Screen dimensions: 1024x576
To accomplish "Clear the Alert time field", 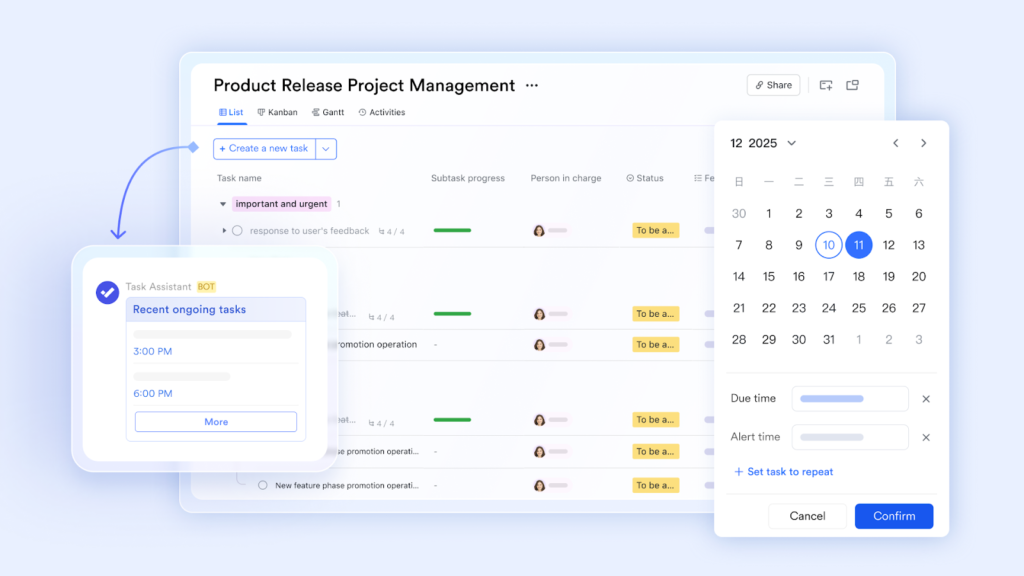I will [x=926, y=437].
